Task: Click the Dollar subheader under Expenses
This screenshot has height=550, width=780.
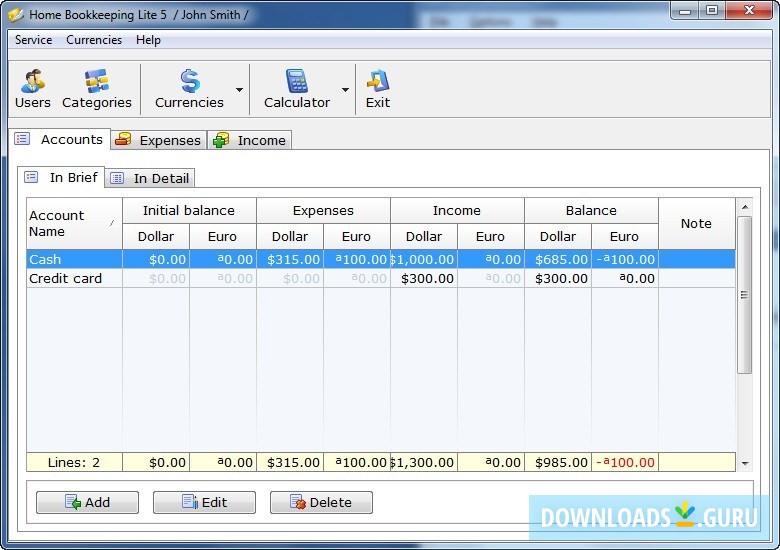Action: (x=290, y=236)
